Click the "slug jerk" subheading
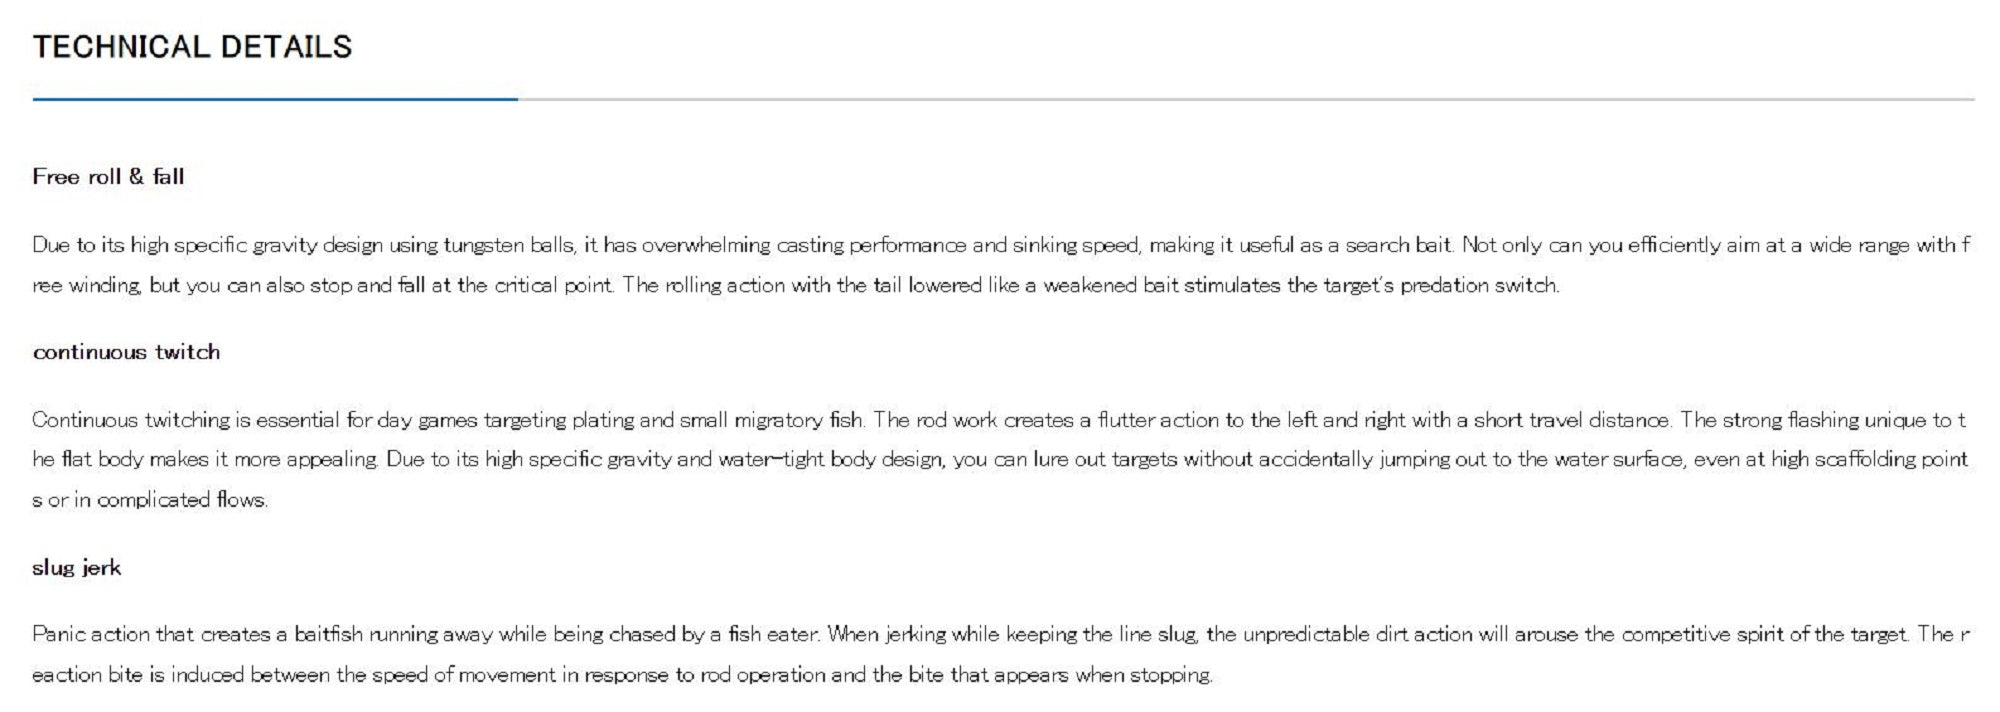Screen dimensions: 2000x712 pos(76,568)
